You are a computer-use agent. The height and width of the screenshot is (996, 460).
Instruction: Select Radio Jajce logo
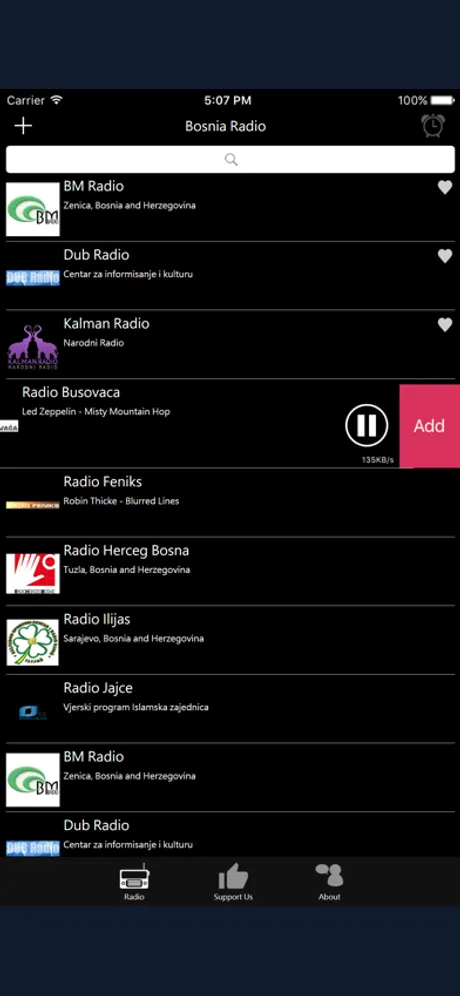[33, 712]
